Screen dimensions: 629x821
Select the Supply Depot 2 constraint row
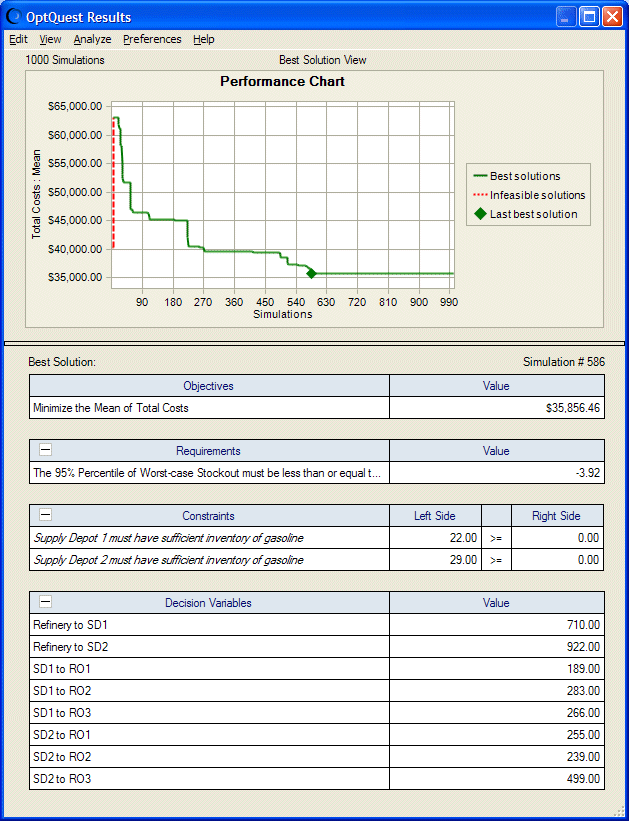(316, 560)
